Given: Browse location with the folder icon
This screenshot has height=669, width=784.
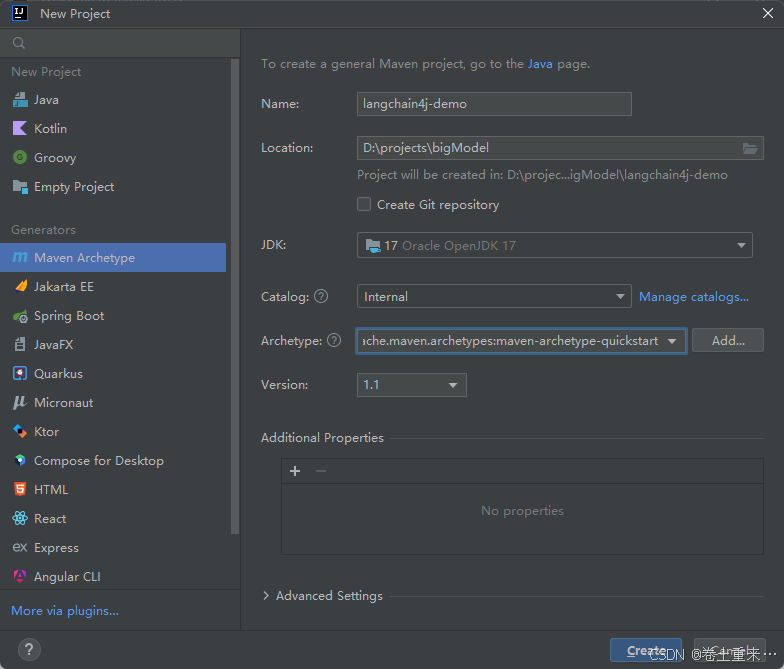Looking at the screenshot, I should (750, 148).
